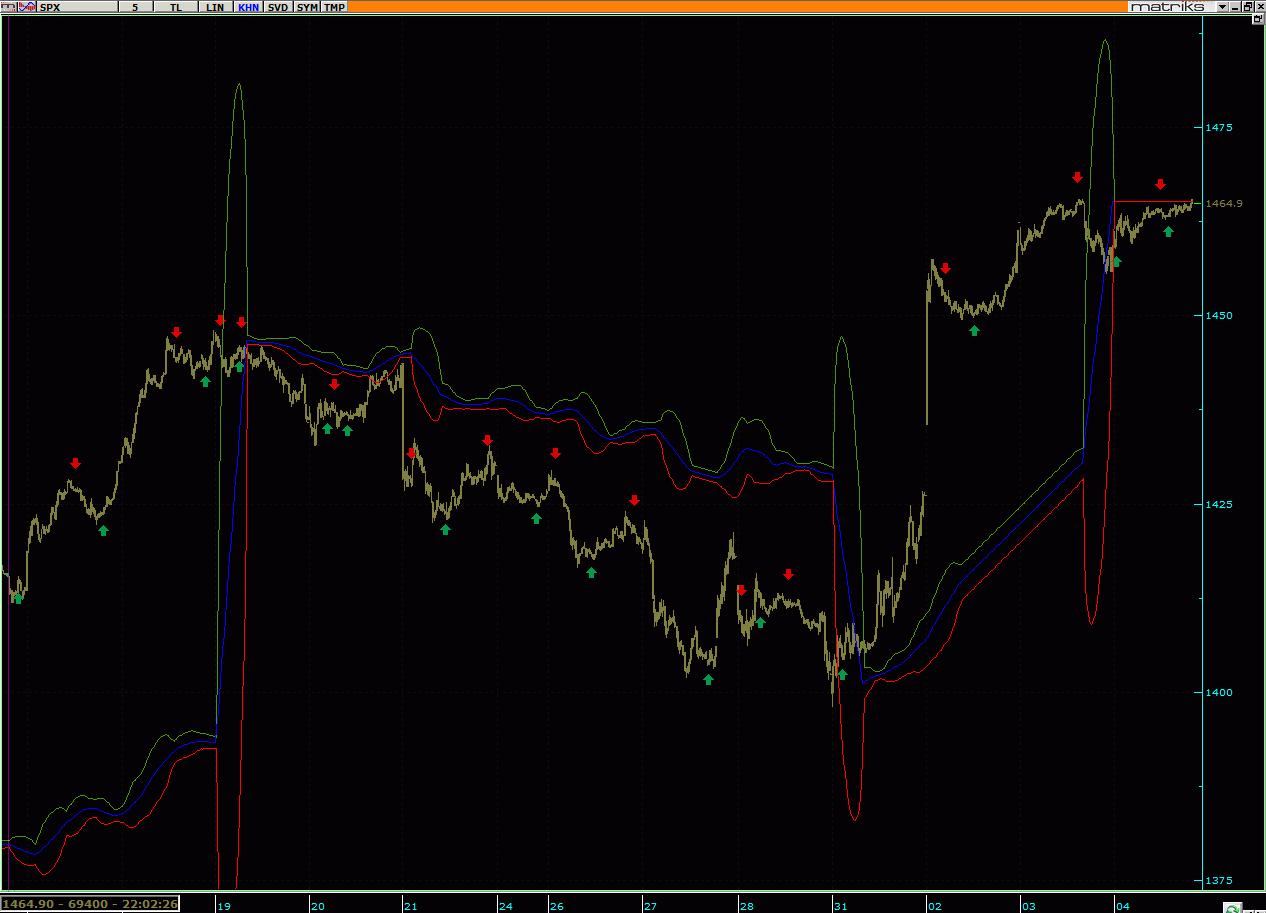1266x913 pixels.
Task: Click date label 21 on time axis
Action: click(411, 906)
